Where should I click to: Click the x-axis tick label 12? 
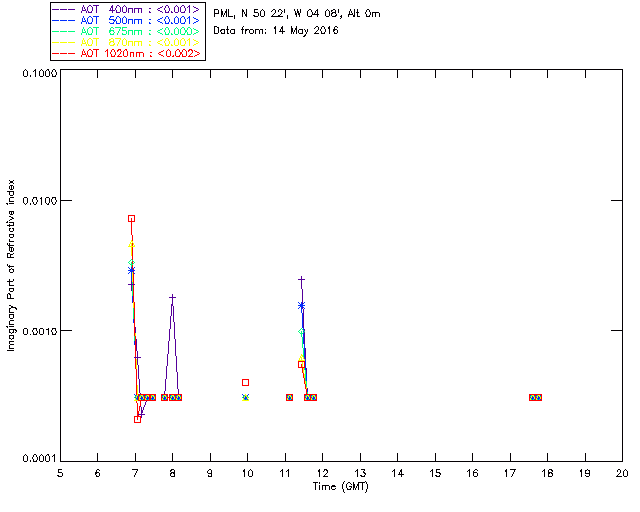click(x=322, y=473)
